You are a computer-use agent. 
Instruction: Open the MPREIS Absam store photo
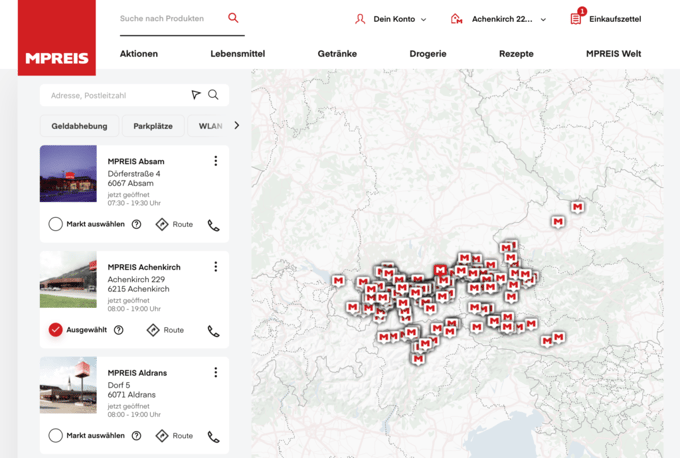point(68,173)
